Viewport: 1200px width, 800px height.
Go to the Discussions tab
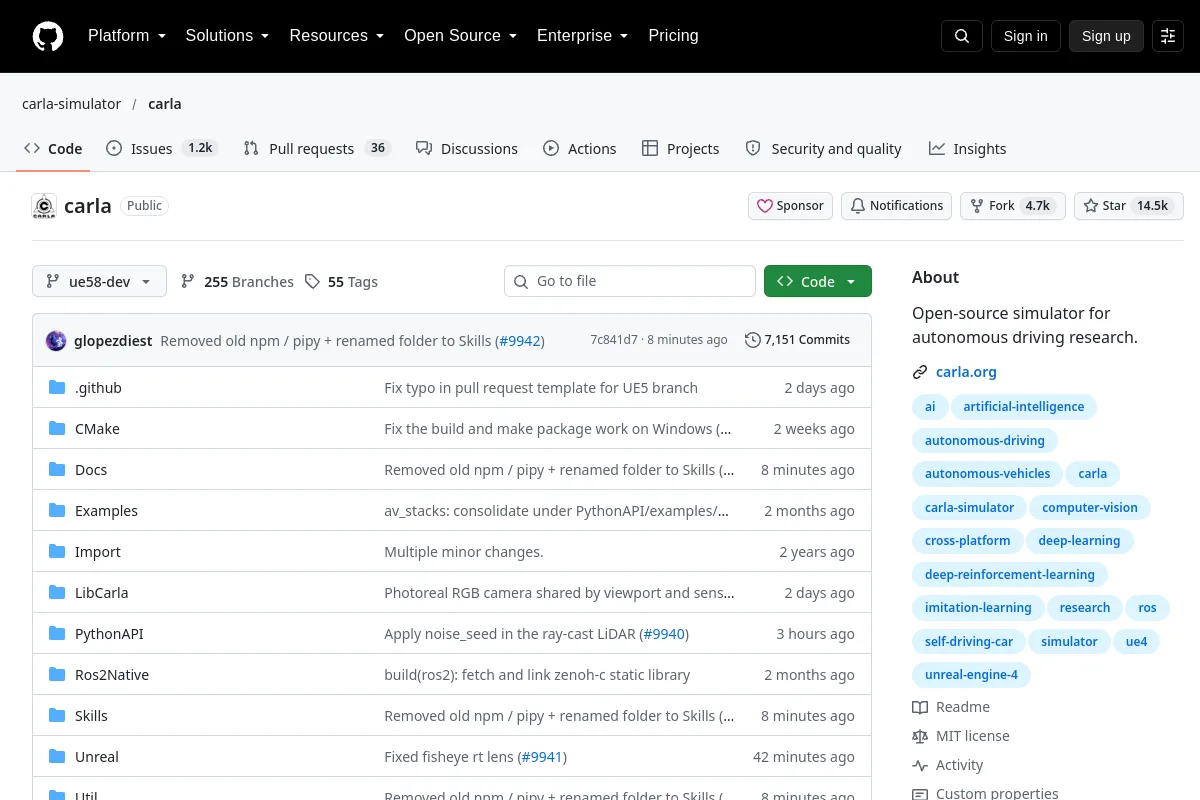[x=467, y=148]
